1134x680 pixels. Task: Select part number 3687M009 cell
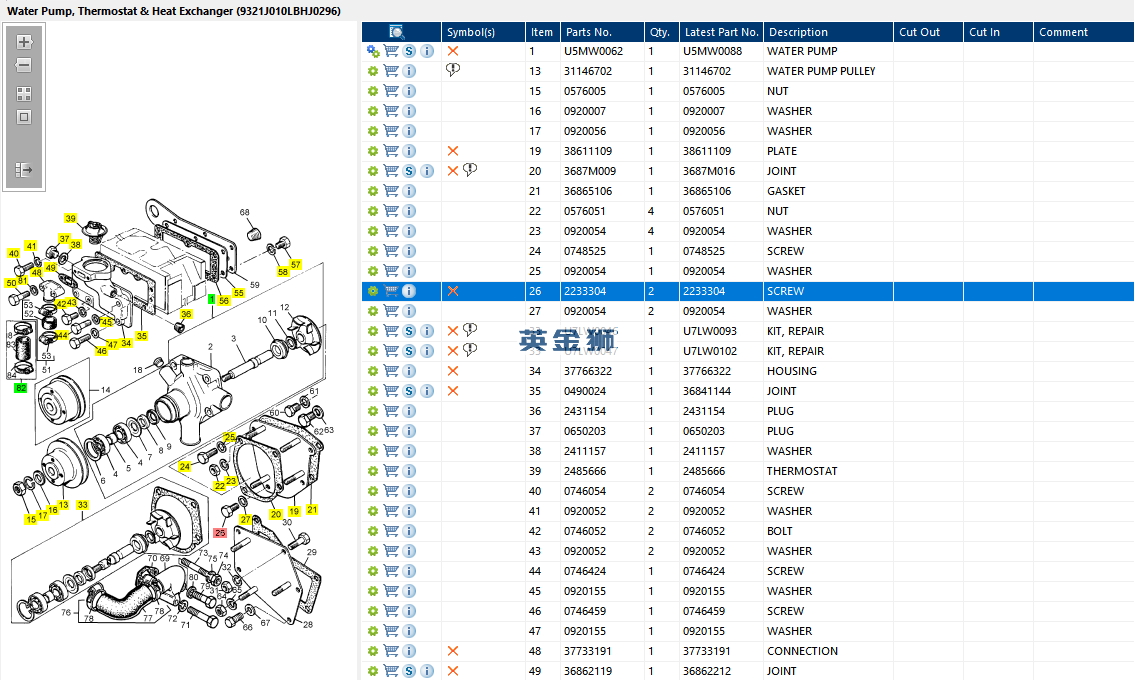(x=590, y=171)
